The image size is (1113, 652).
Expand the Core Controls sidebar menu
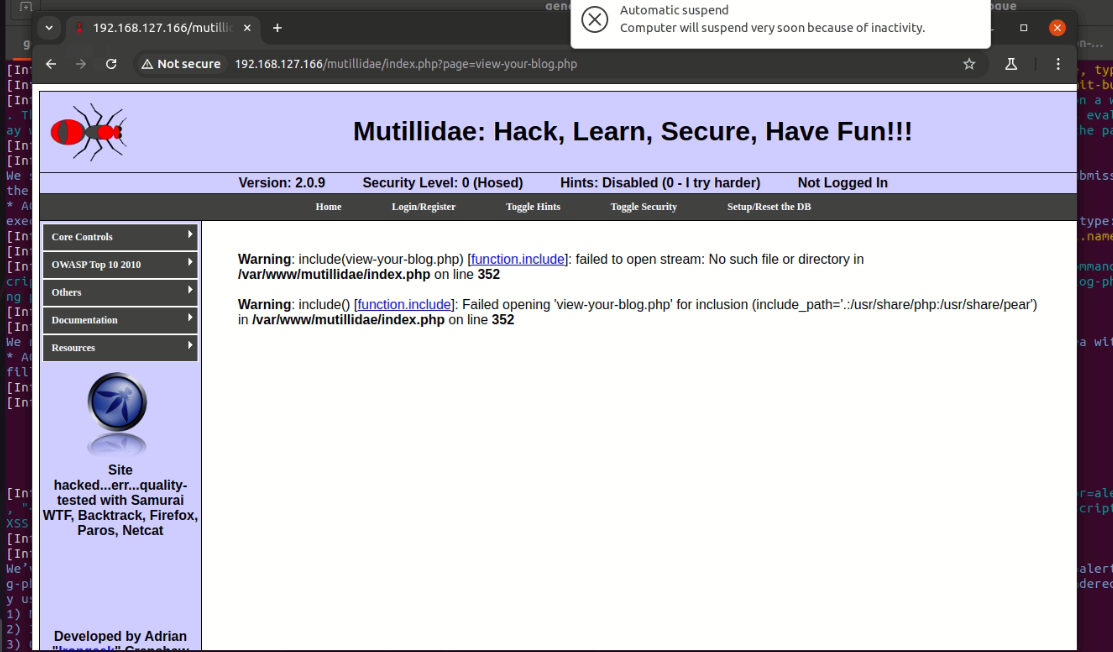120,237
